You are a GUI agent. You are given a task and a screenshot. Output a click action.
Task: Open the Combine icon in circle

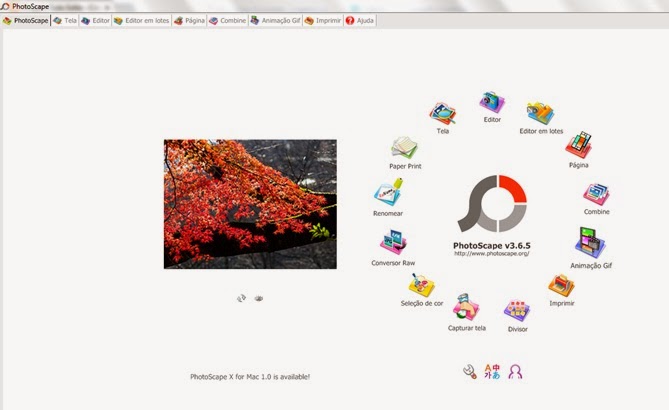click(x=596, y=194)
